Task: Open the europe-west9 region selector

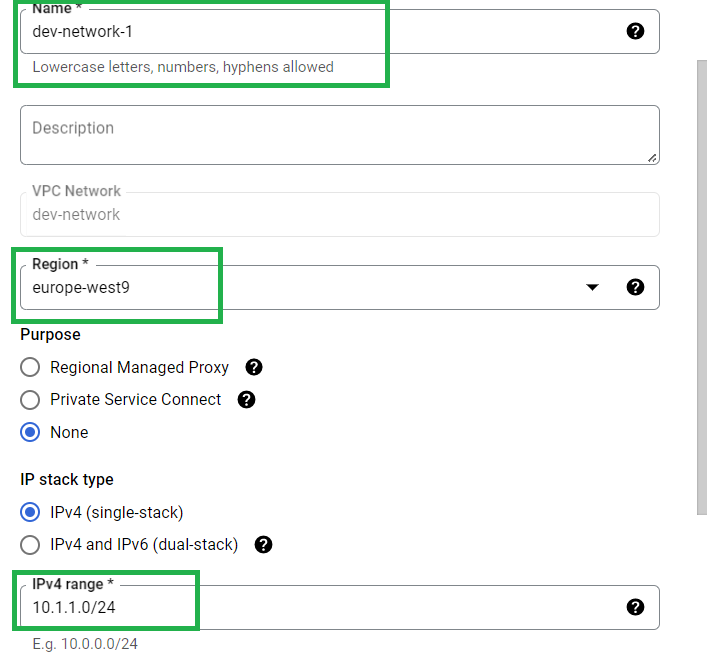Action: click(340, 287)
